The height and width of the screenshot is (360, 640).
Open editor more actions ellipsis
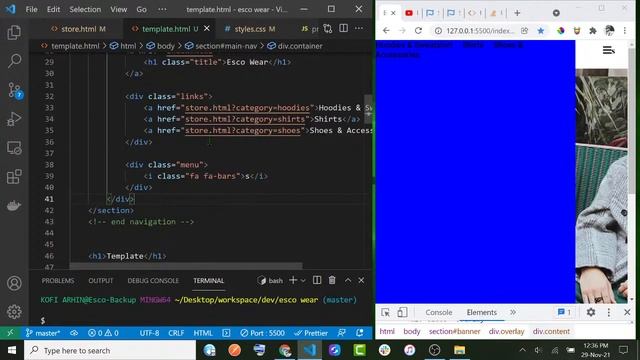point(359,29)
